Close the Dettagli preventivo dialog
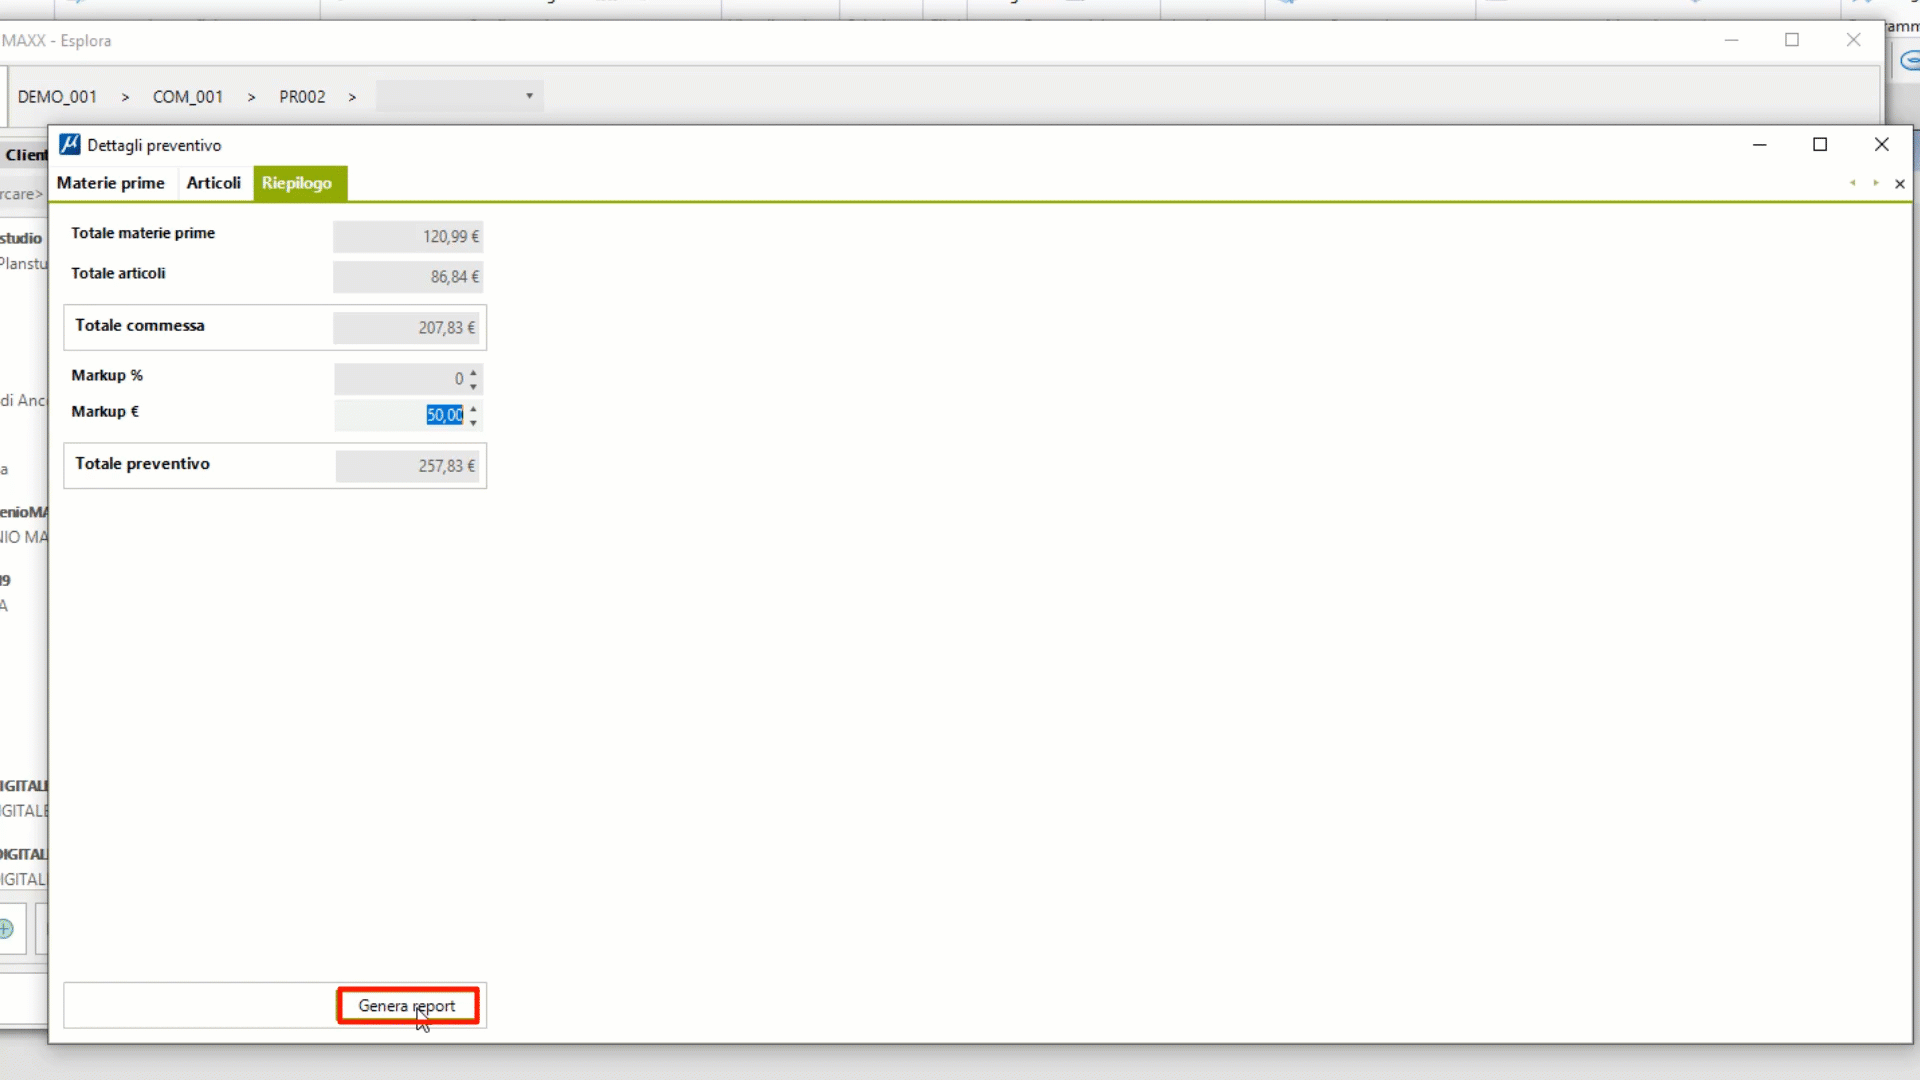 [x=1882, y=145]
